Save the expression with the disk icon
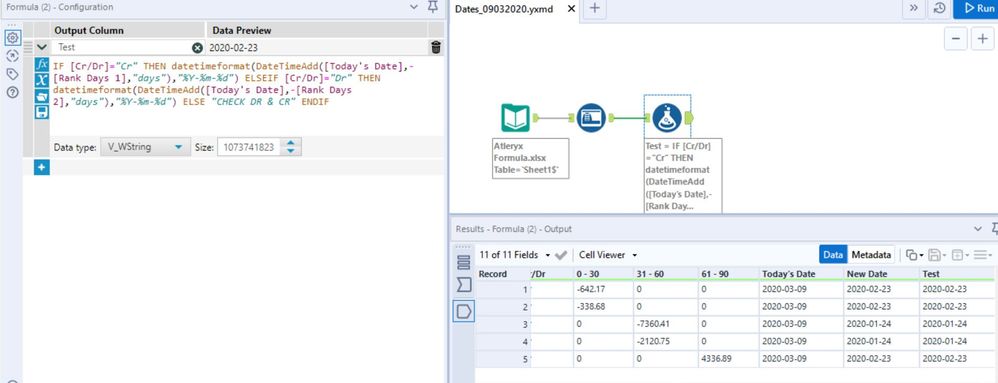Screen dimensions: 998x383 [x=41, y=112]
